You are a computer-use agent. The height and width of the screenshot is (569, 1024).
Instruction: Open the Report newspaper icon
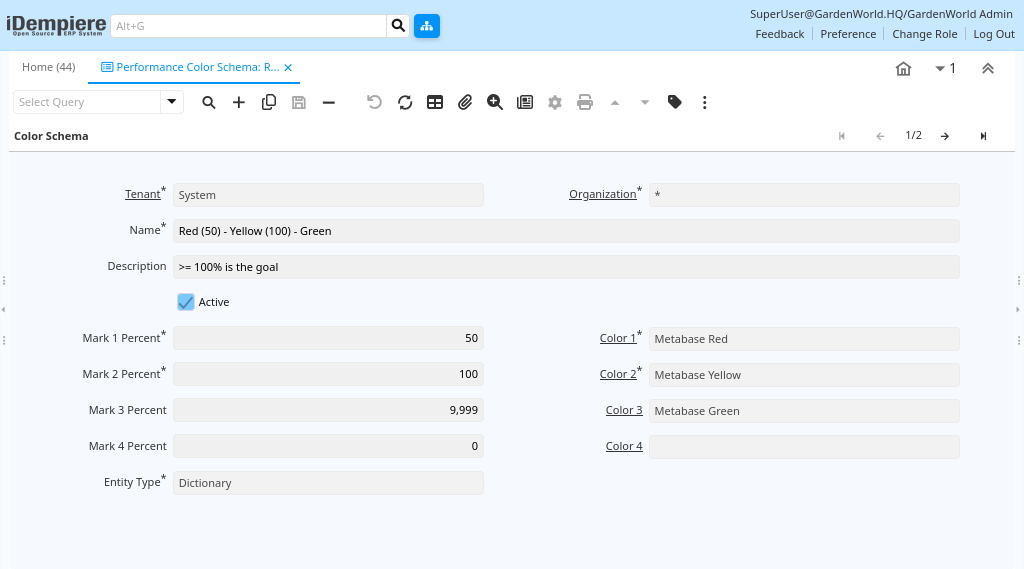[x=524, y=103]
